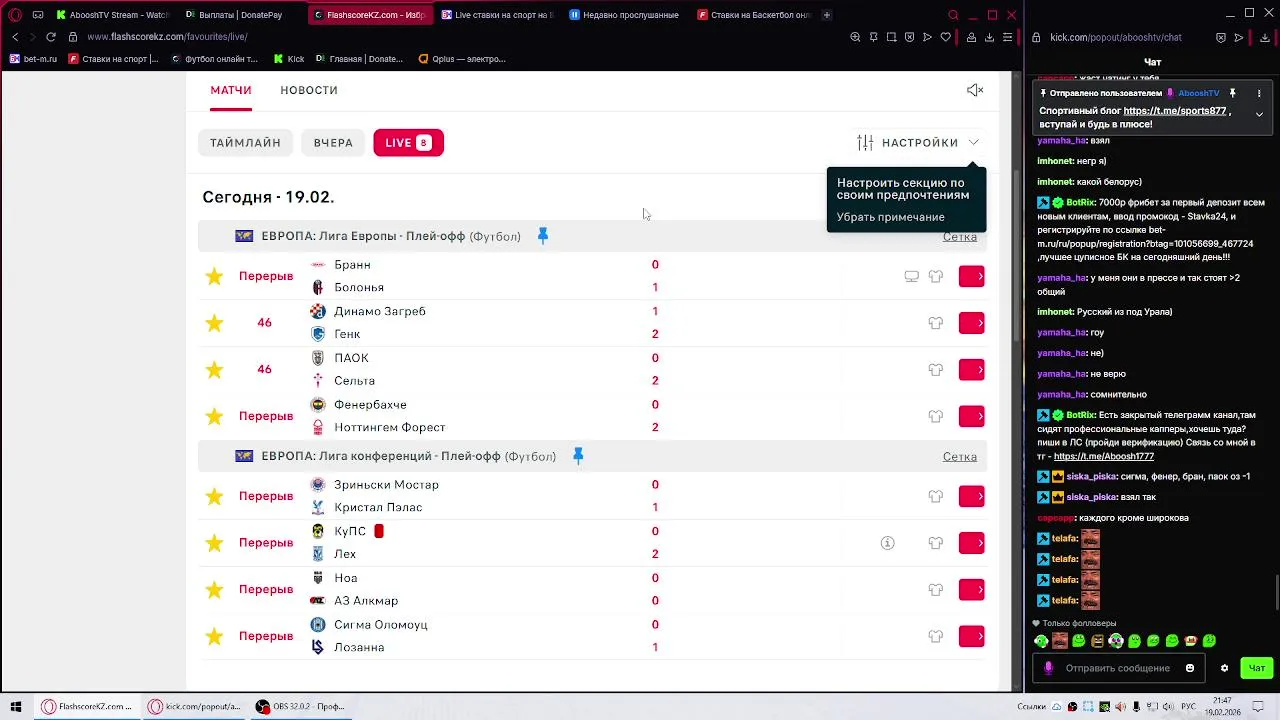The image size is (1280, 720).
Task: Toggle favorite star for Ноа vs АЗ Алкмар
Action: point(214,589)
